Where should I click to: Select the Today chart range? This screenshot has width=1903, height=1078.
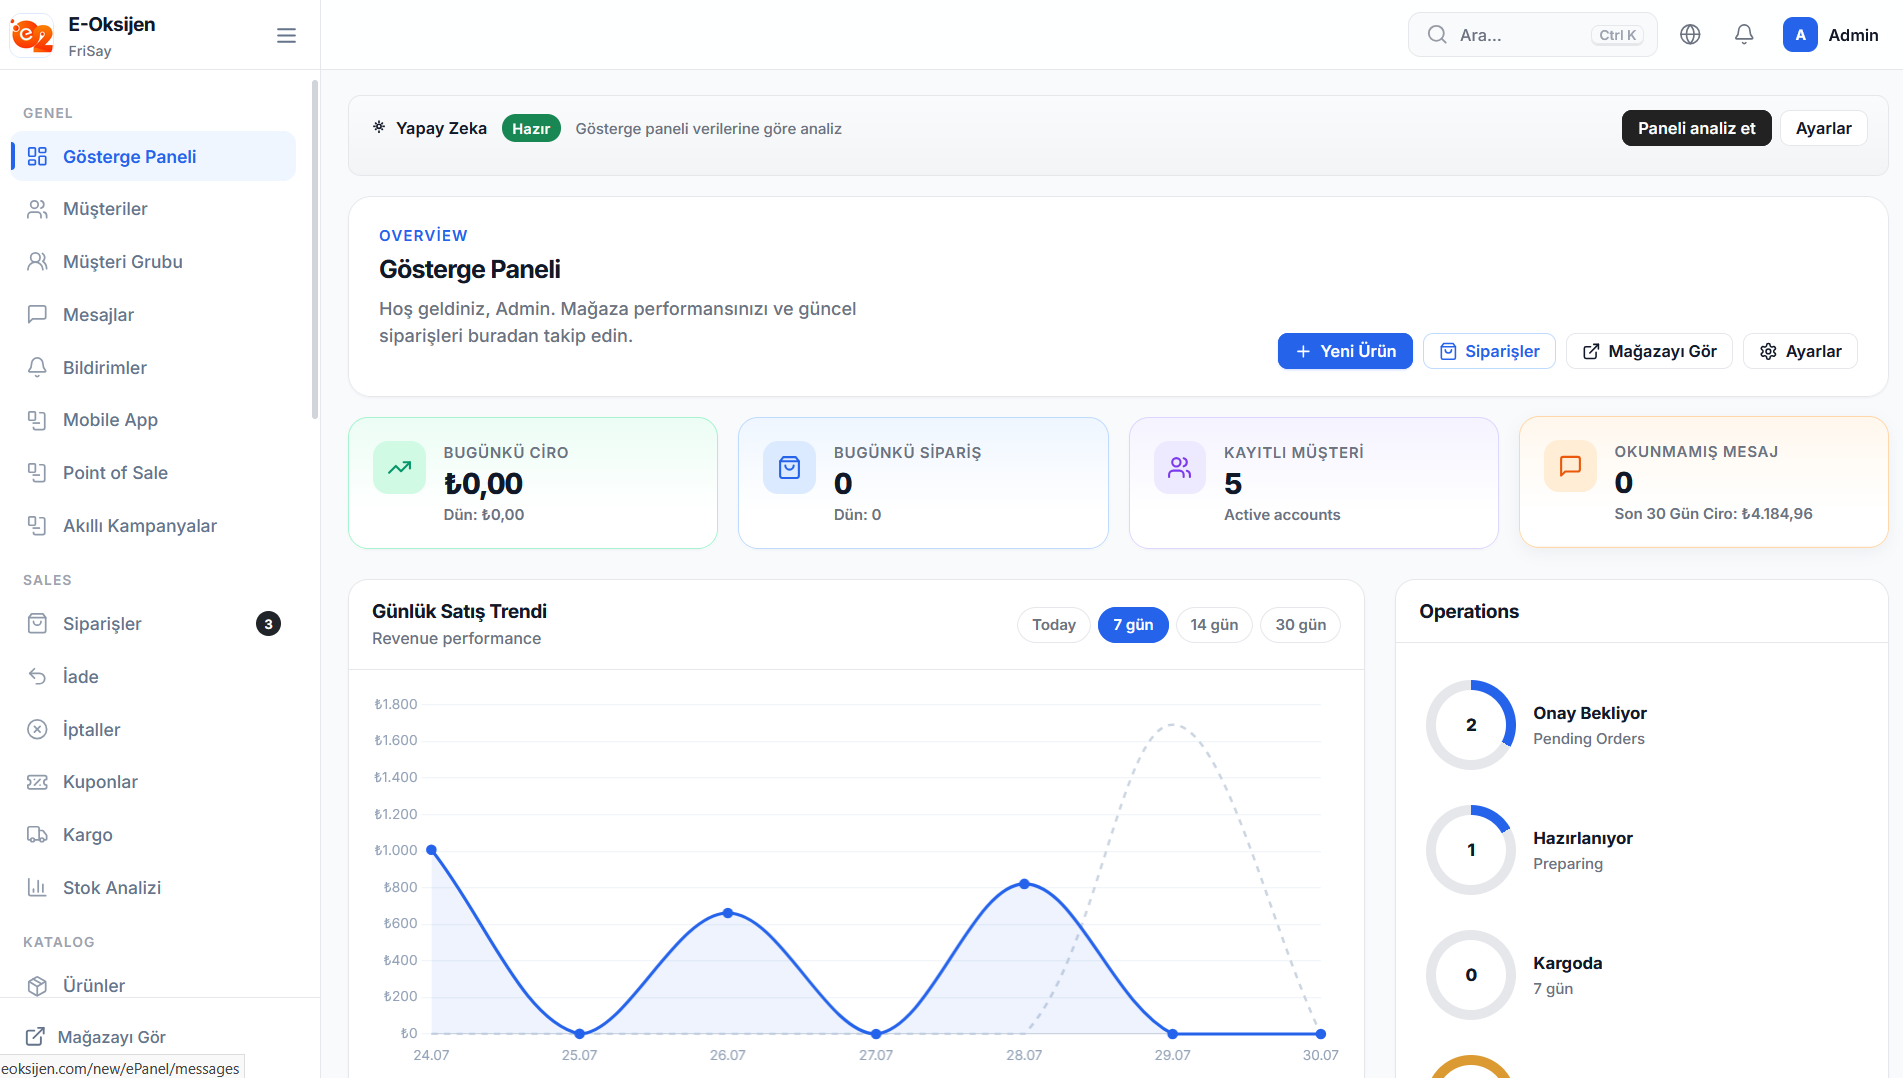[1054, 625]
